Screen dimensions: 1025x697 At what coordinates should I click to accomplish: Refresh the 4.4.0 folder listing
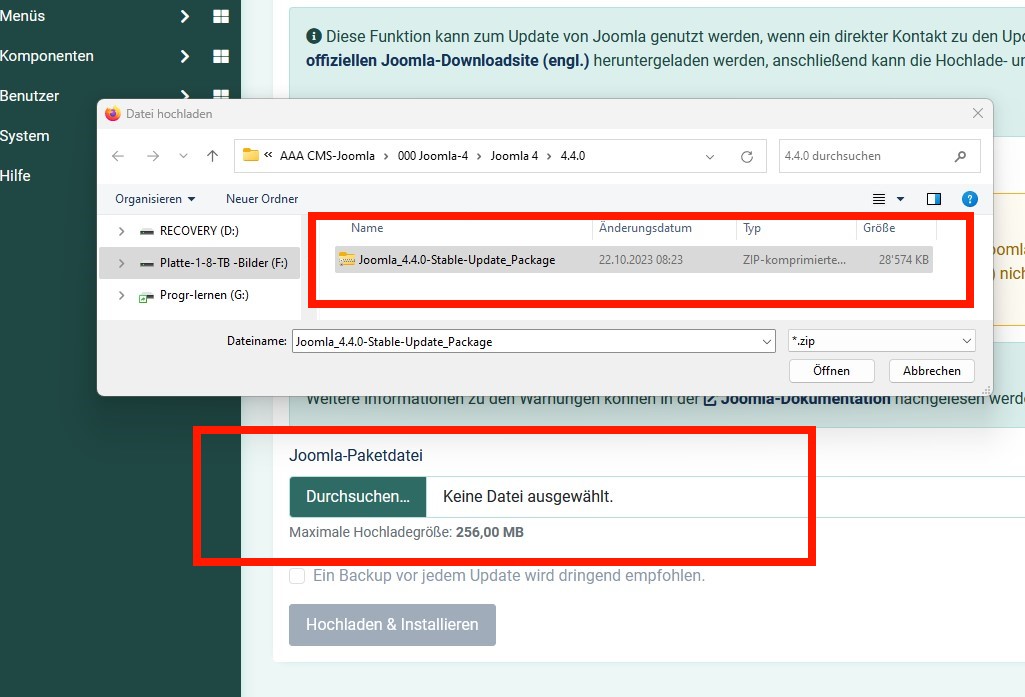pos(747,156)
